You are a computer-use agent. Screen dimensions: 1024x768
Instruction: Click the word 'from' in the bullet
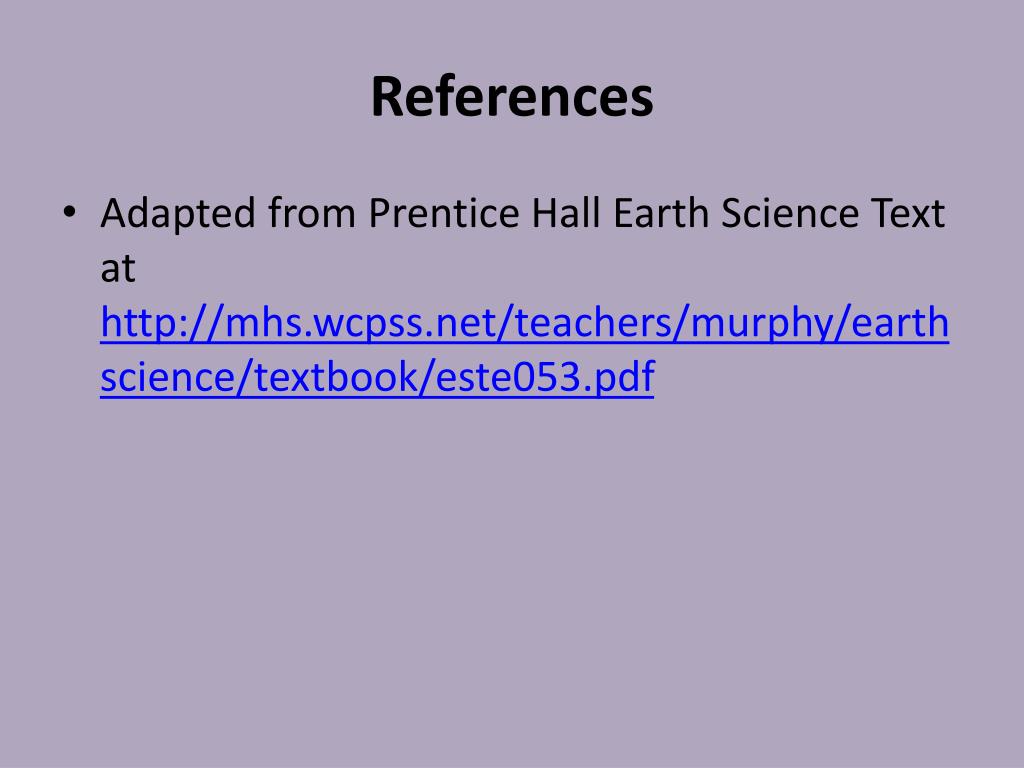312,212
